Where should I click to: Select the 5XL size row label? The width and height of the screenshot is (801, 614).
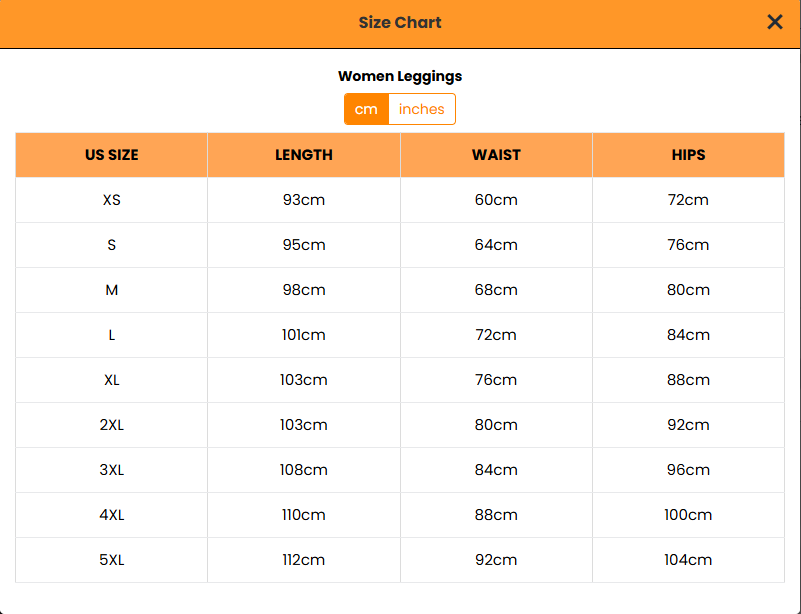112,560
